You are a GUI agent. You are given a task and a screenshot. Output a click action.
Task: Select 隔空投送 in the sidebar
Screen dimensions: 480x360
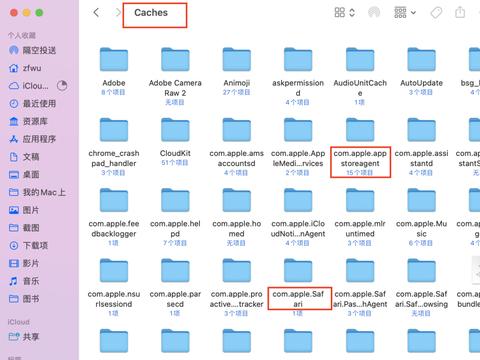coord(32,50)
